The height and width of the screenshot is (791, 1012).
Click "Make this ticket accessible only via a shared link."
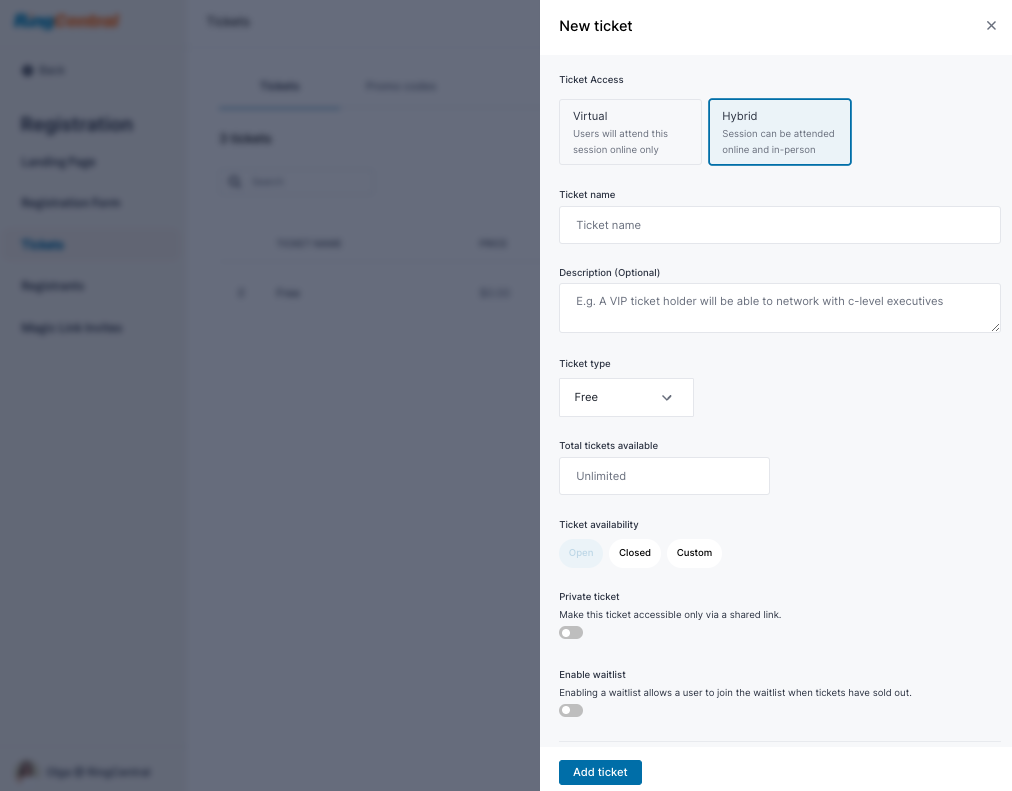pos(670,615)
